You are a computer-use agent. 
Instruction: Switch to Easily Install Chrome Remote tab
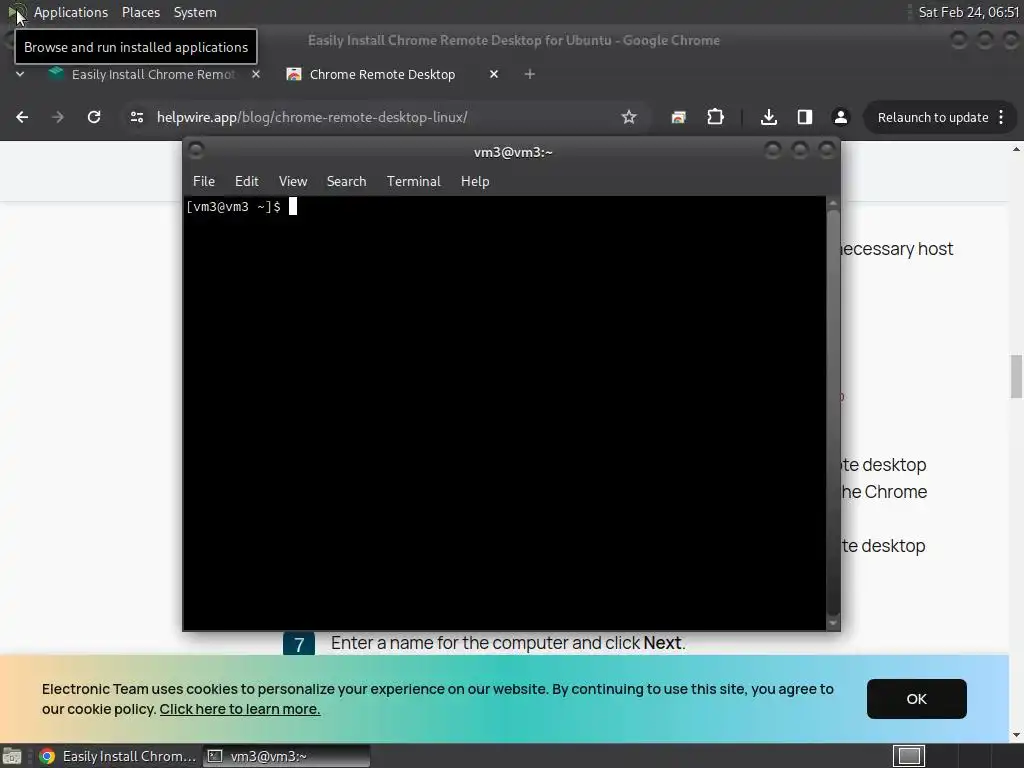[x=152, y=74]
